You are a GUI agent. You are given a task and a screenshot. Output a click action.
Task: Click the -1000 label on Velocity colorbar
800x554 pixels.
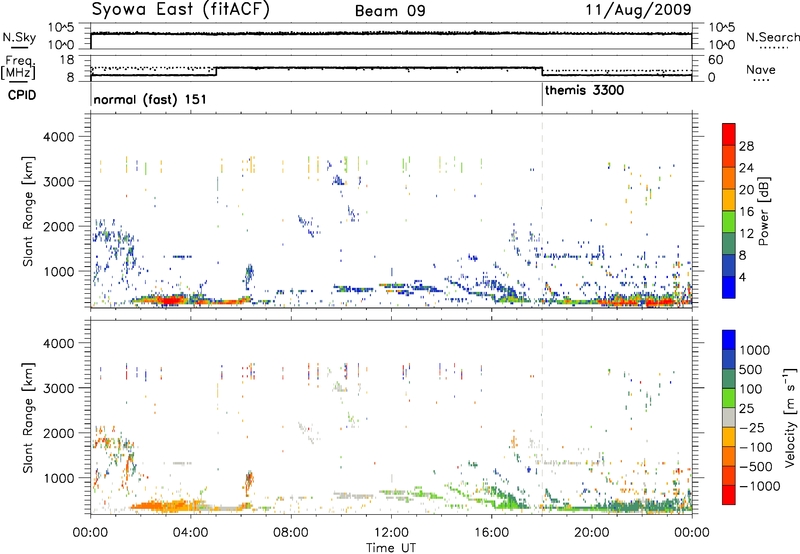pyautogui.click(x=760, y=486)
